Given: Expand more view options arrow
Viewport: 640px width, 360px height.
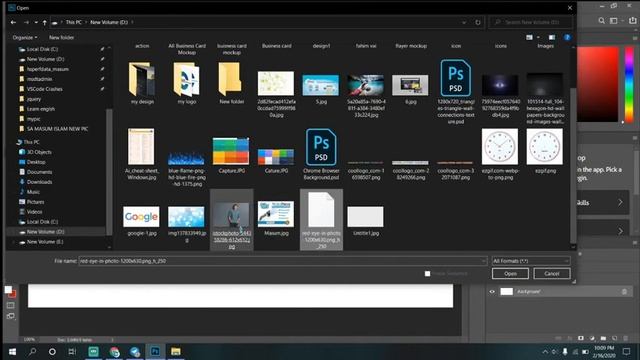Looking at the screenshot, I should [538, 37].
